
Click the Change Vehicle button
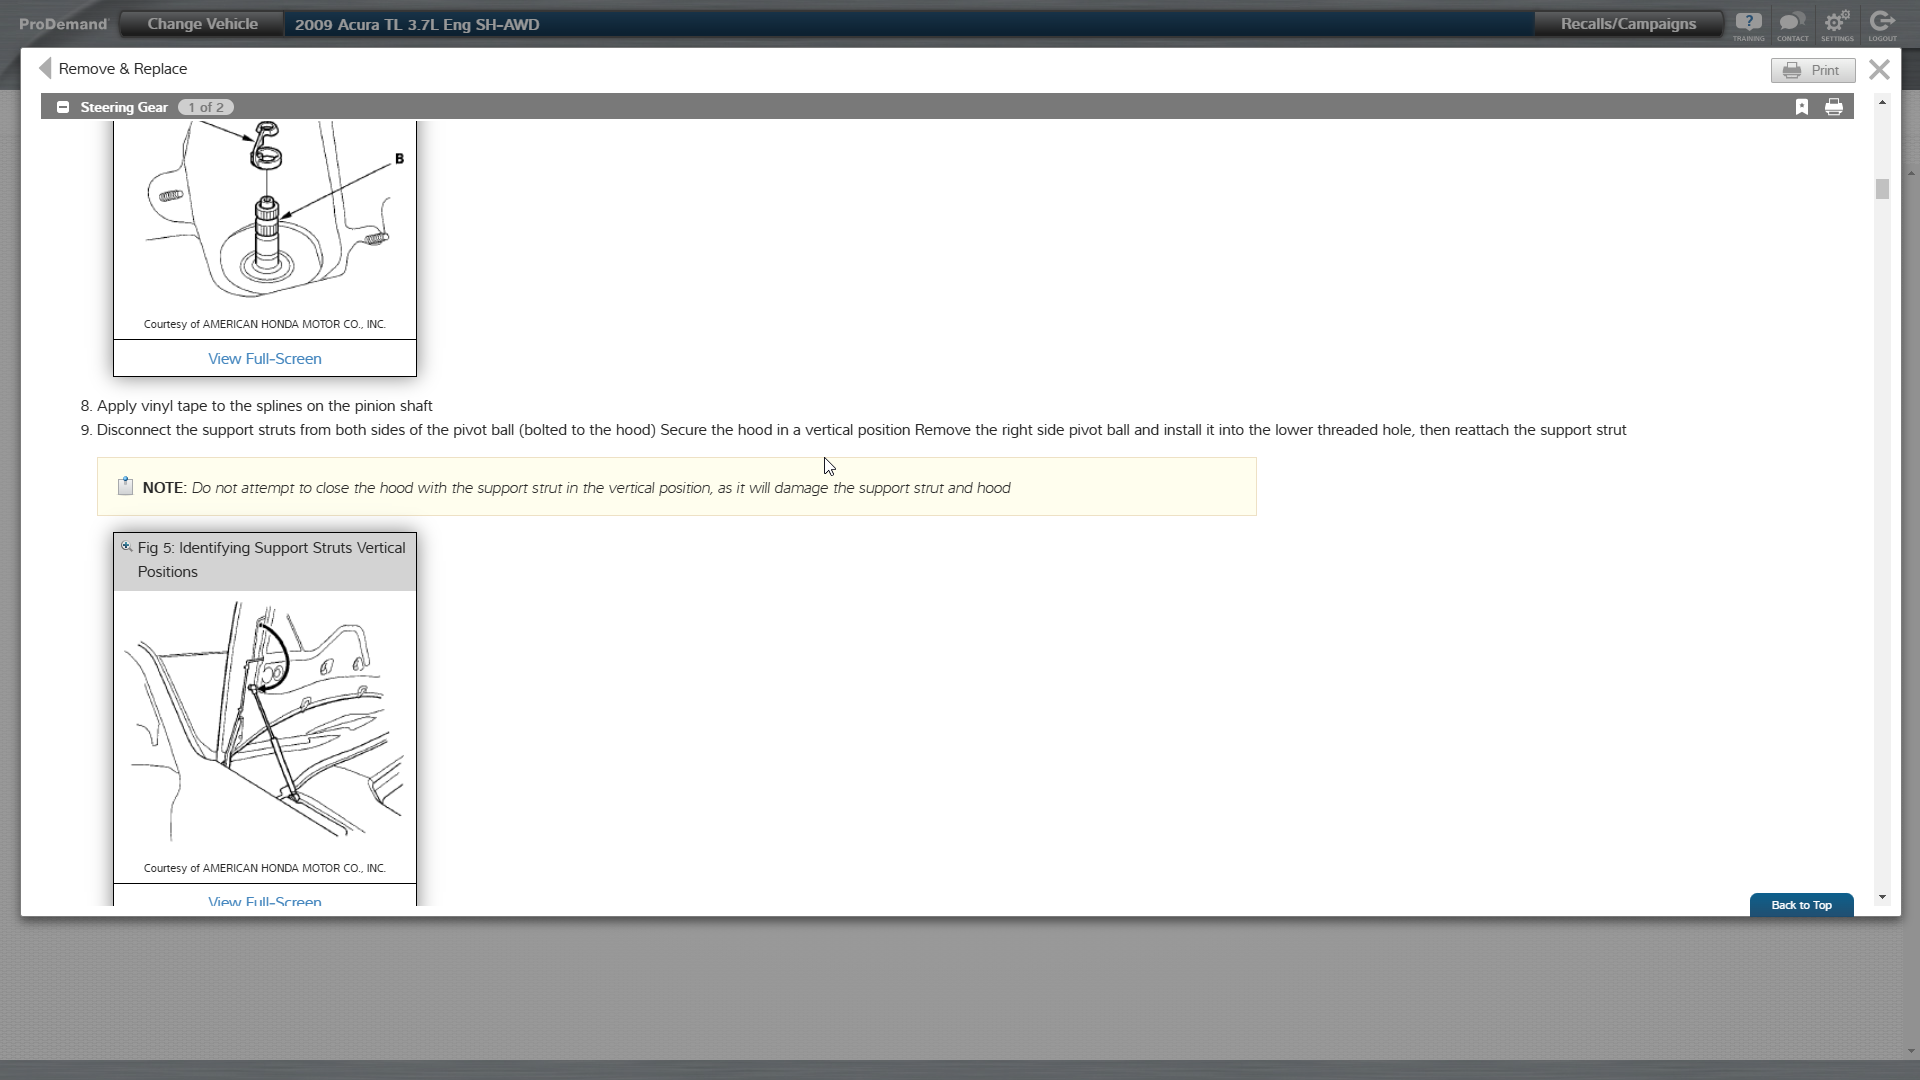click(x=202, y=24)
